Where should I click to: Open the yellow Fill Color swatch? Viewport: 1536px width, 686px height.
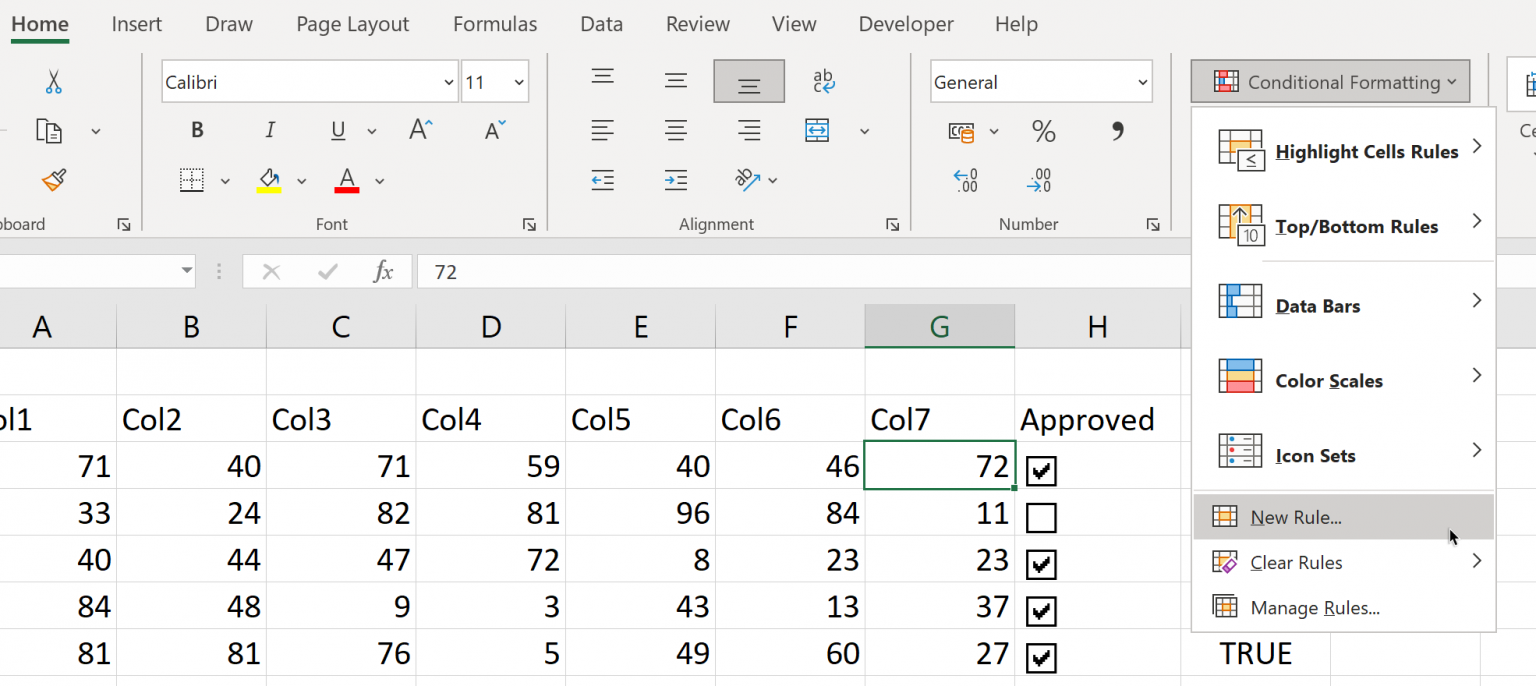coord(270,180)
